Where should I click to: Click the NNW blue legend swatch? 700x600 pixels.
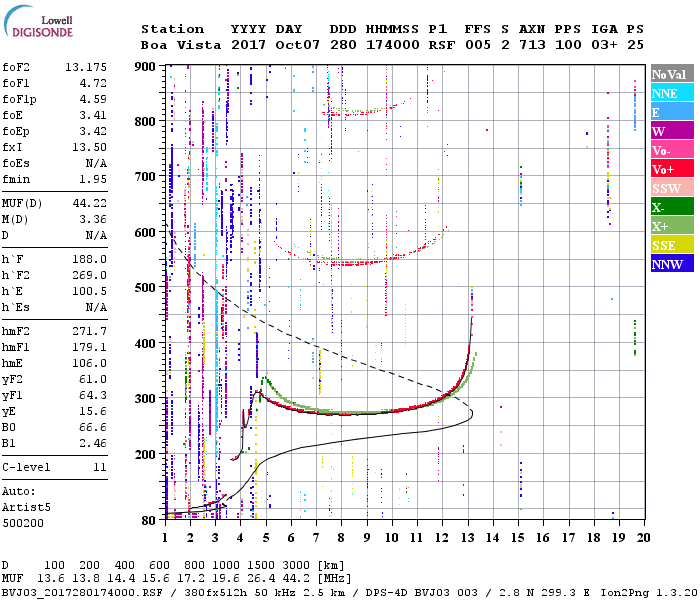click(x=671, y=264)
